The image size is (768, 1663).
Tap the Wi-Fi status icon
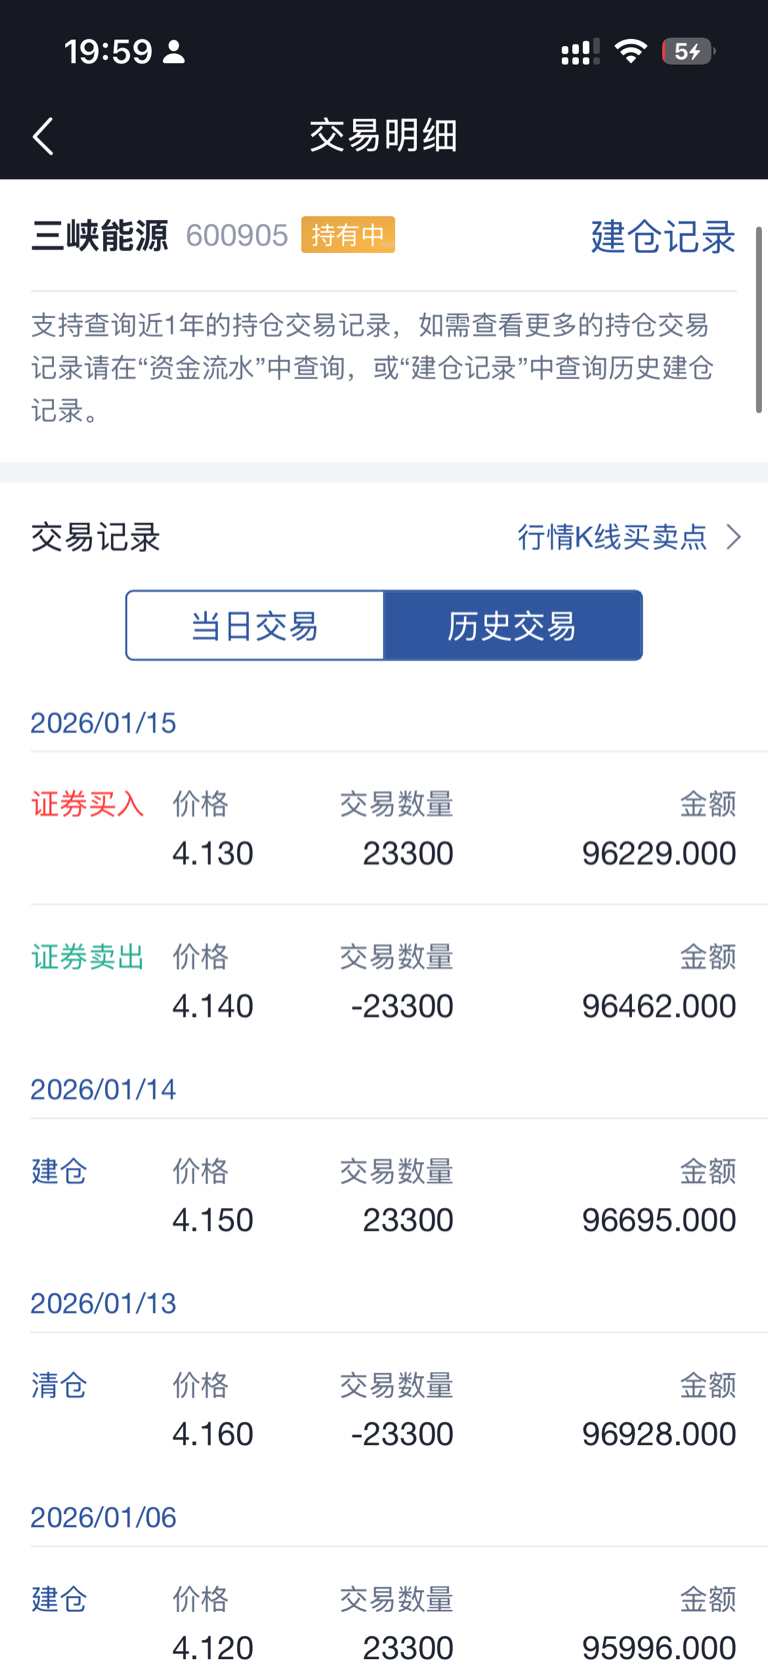click(630, 51)
